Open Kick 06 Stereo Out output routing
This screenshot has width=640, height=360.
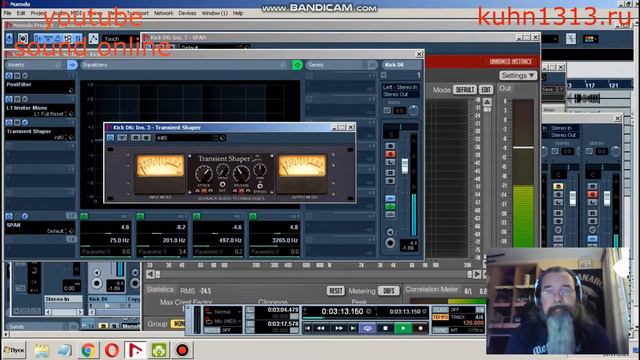(400, 94)
